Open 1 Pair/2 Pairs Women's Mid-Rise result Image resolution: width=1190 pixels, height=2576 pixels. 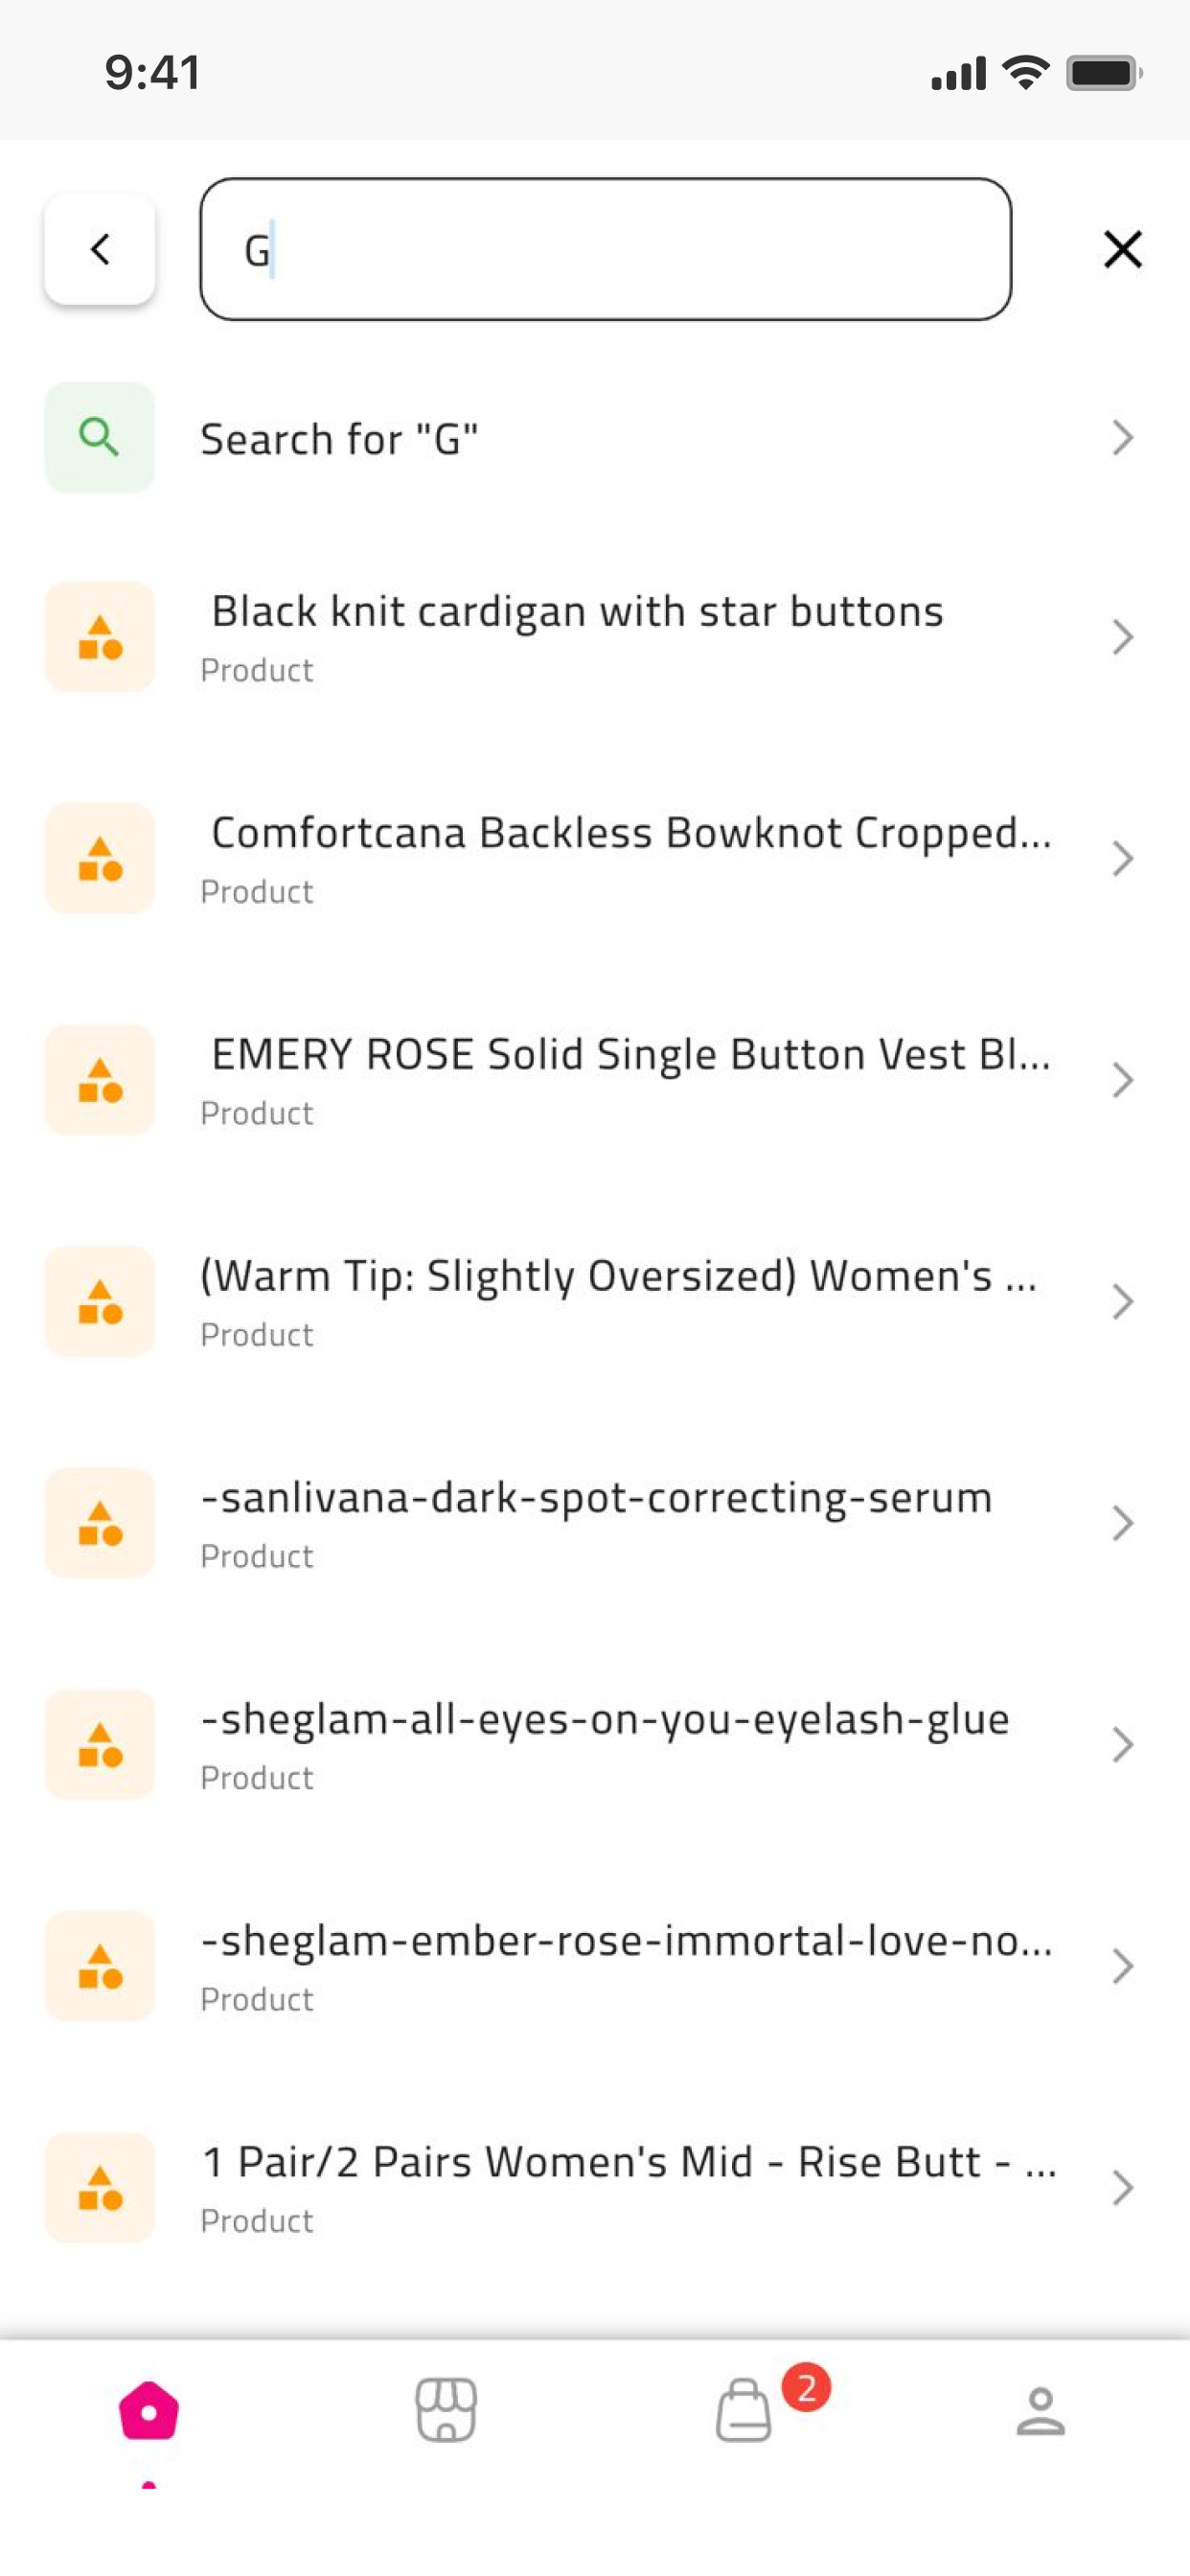(595, 2188)
